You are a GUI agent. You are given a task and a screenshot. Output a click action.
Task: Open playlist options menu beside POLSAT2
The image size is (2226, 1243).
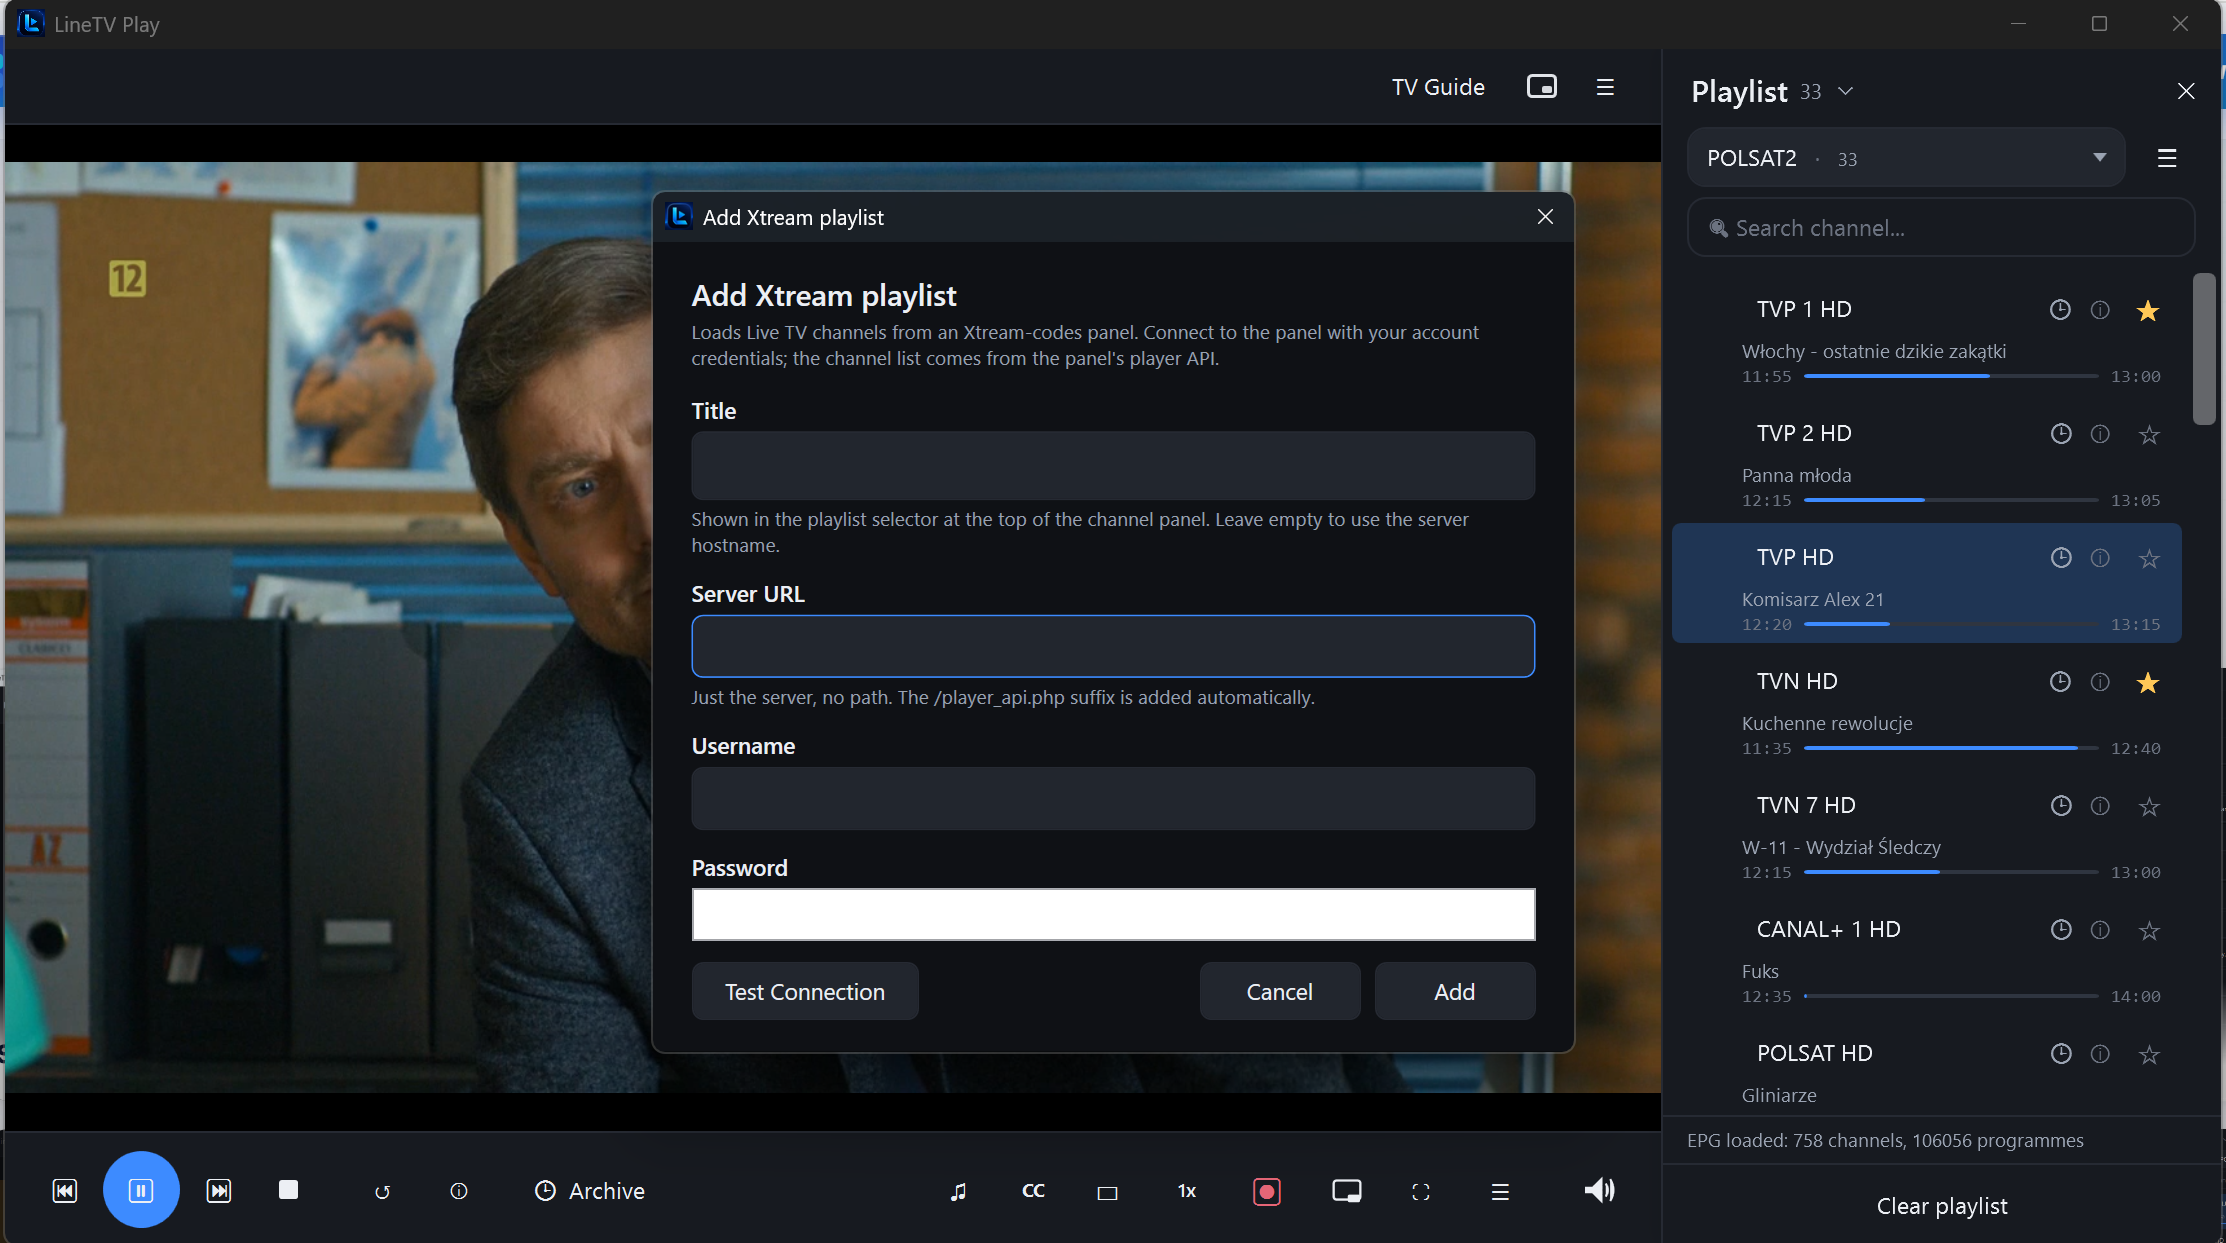pos(2167,158)
